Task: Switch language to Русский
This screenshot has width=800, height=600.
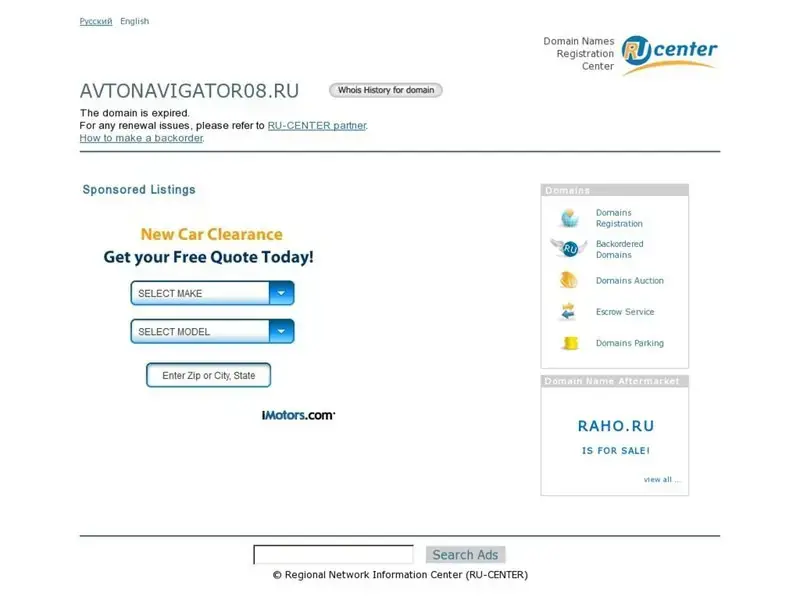Action: [96, 21]
